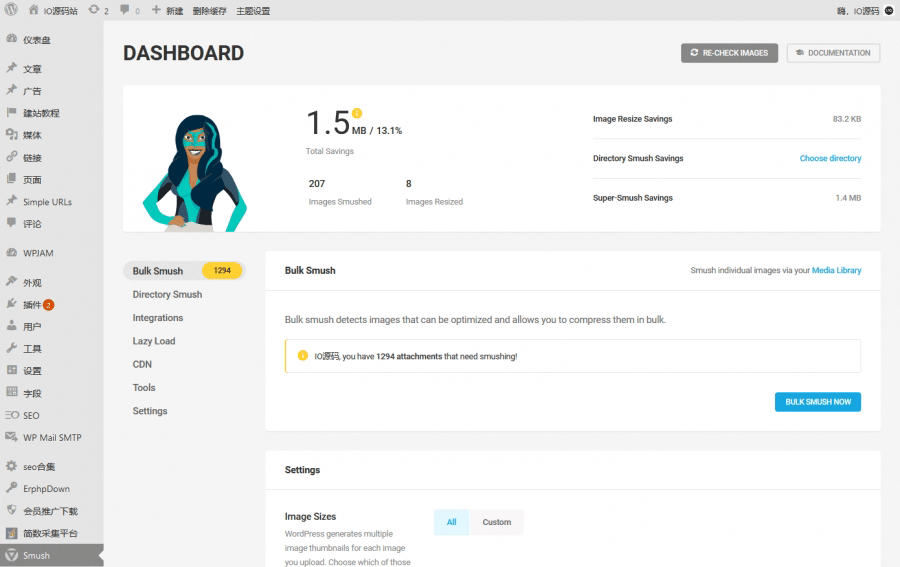Open the Tools tab
Screen dimensions: 900x567
coord(144,388)
